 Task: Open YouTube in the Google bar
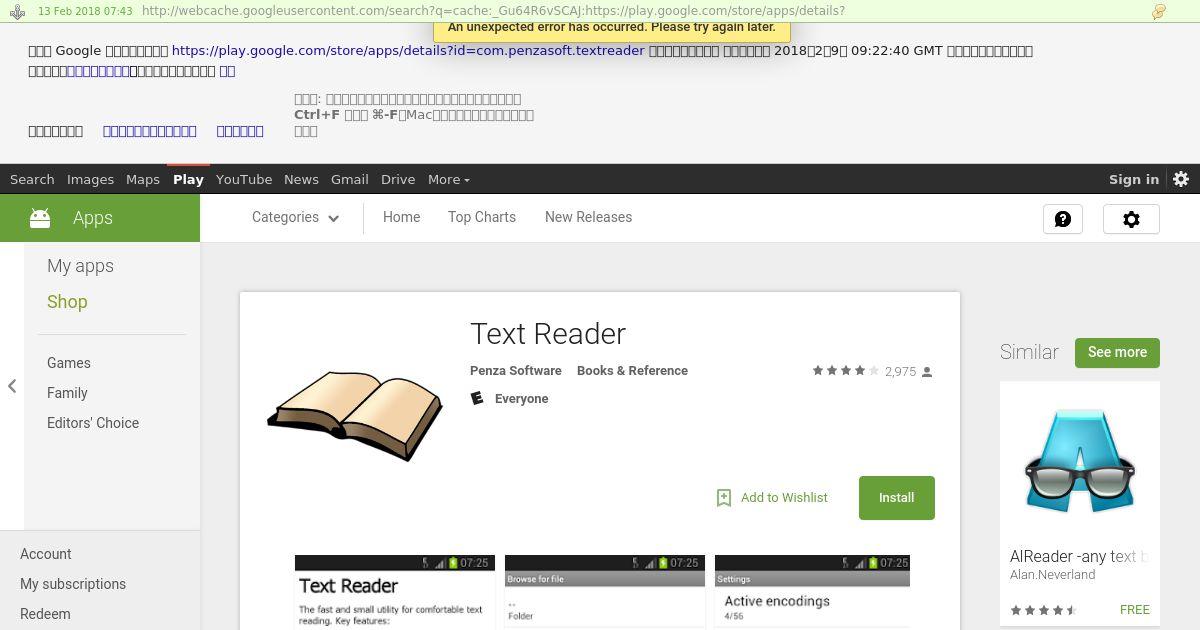point(244,179)
